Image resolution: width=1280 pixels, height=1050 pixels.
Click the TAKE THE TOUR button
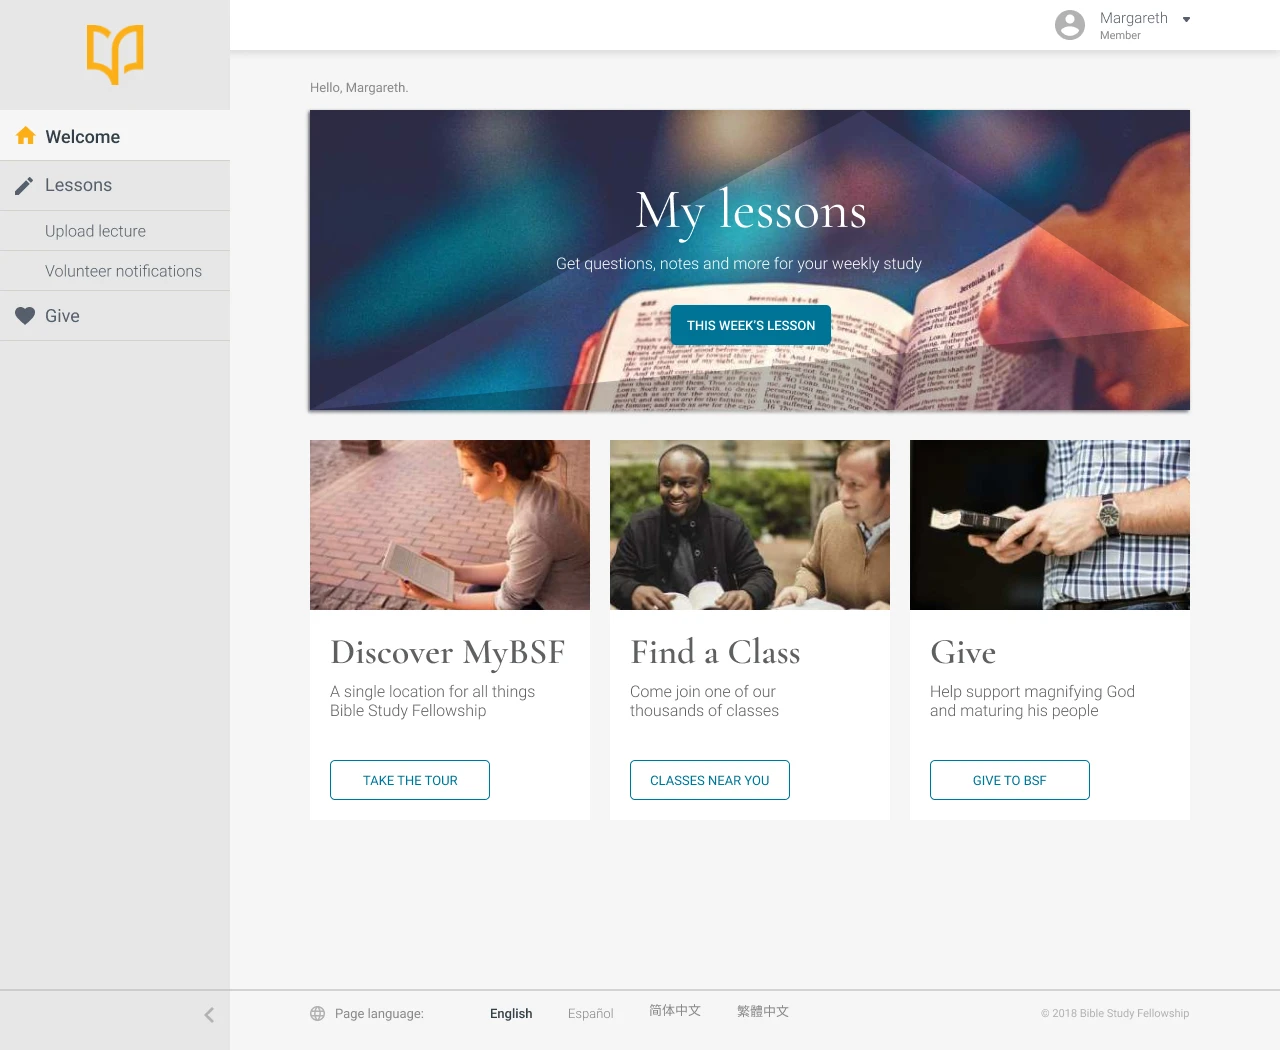(410, 780)
